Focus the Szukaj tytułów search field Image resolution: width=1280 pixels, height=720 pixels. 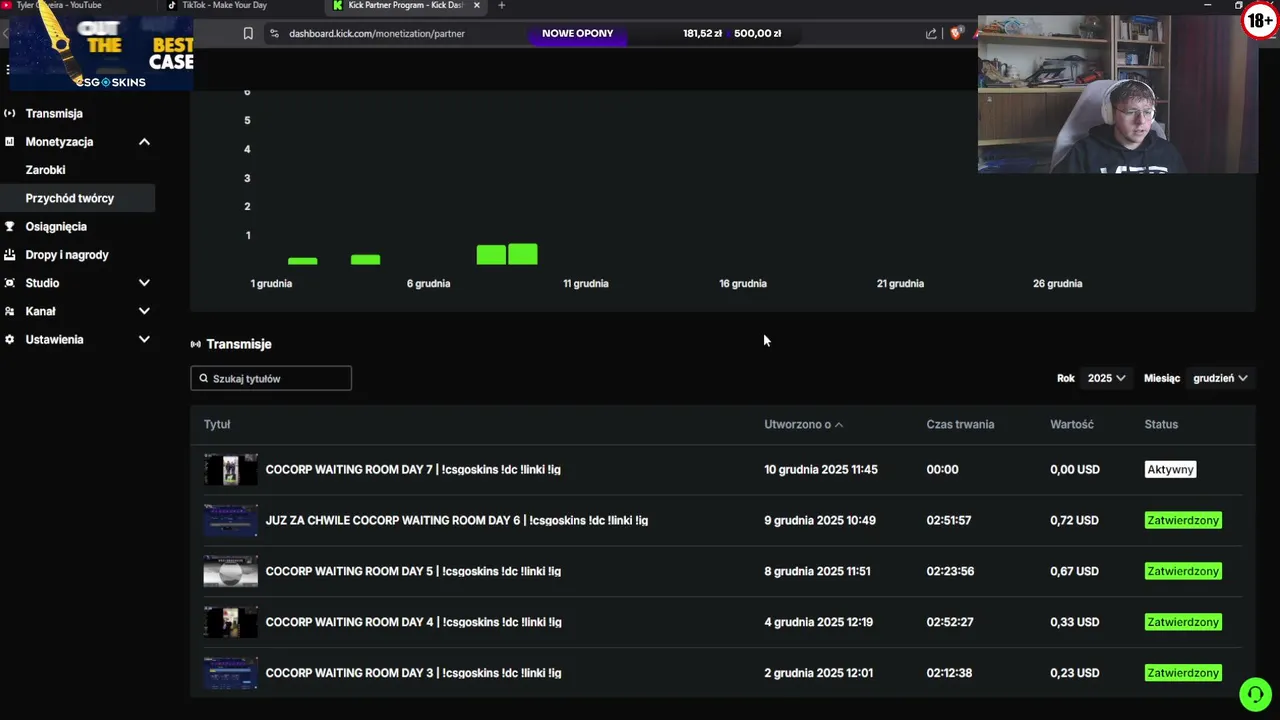[x=271, y=378]
